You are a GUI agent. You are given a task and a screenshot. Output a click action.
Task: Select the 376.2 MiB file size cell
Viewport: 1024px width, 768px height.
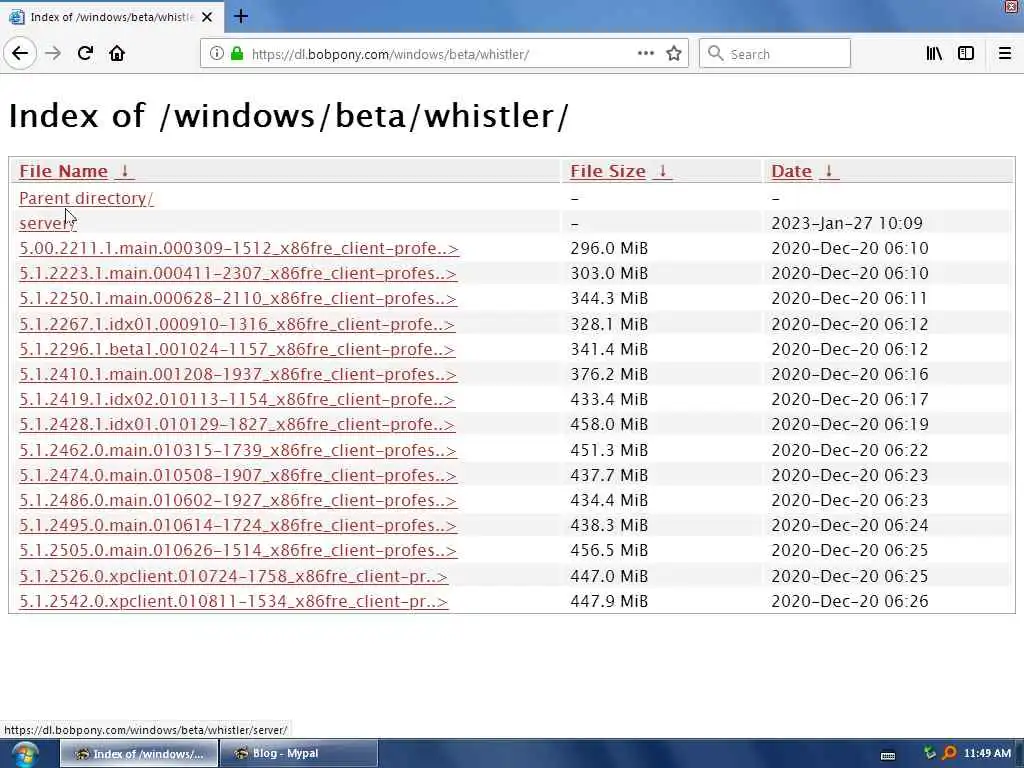pos(609,374)
